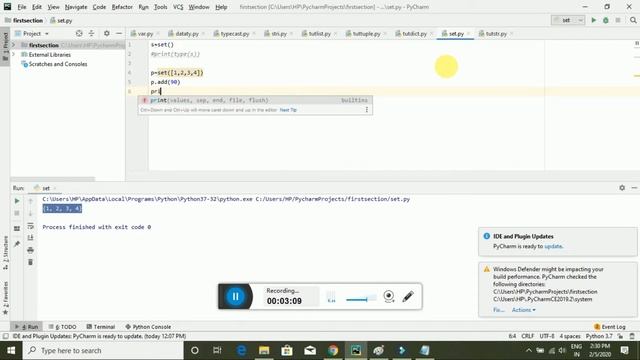This screenshot has width=640, height=360.
Task: Open the set run configuration dropdown
Action: (568, 20)
